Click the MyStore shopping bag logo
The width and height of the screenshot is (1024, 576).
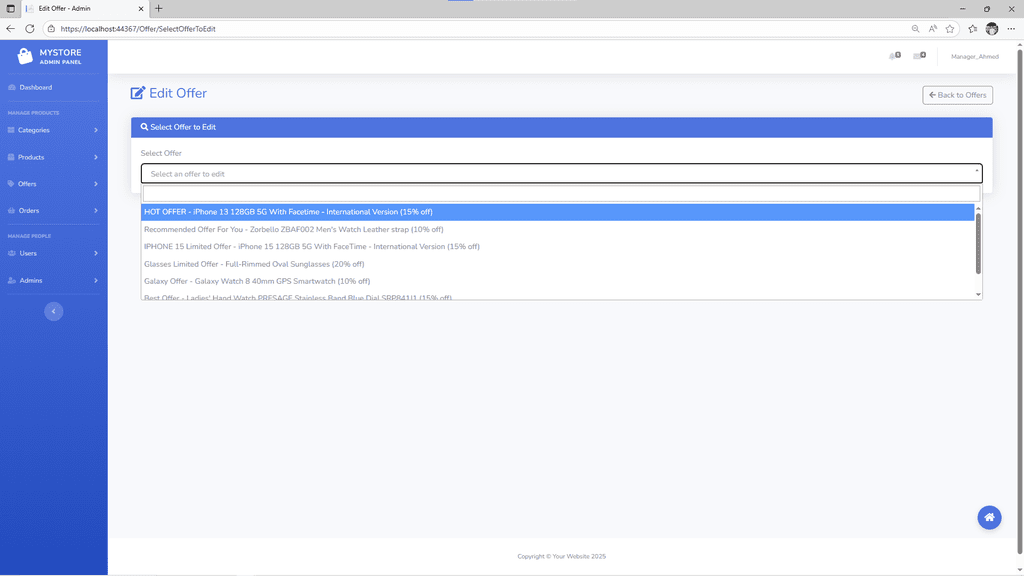coord(25,56)
